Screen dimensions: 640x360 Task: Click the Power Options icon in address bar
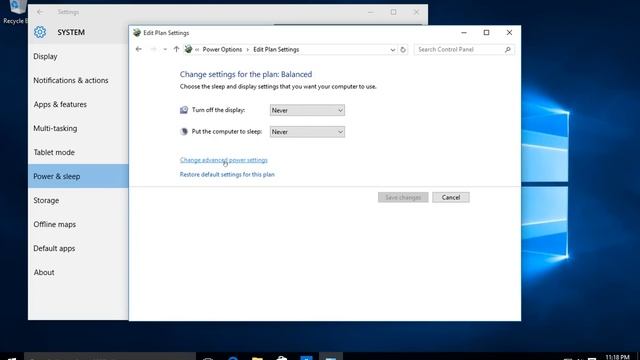(x=188, y=49)
